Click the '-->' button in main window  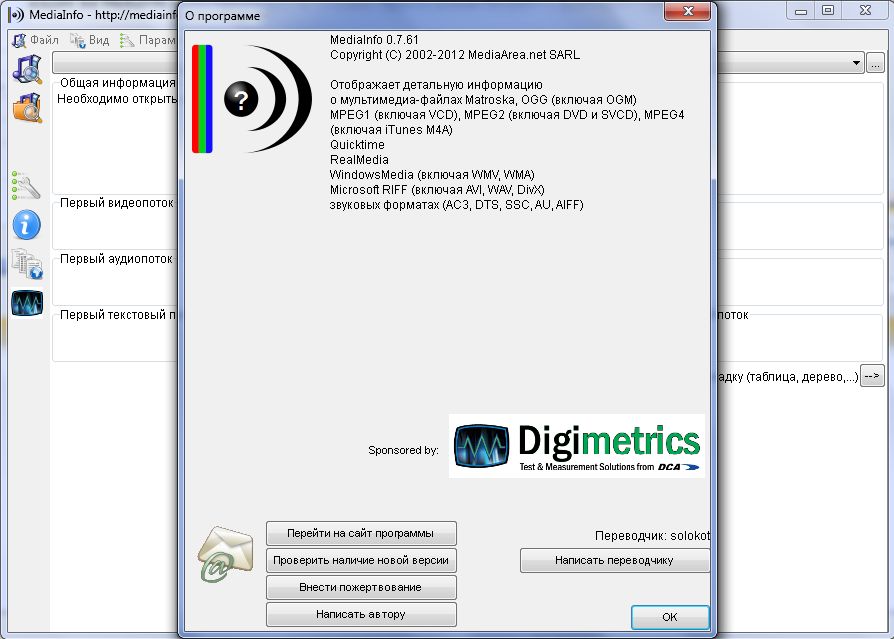872,376
